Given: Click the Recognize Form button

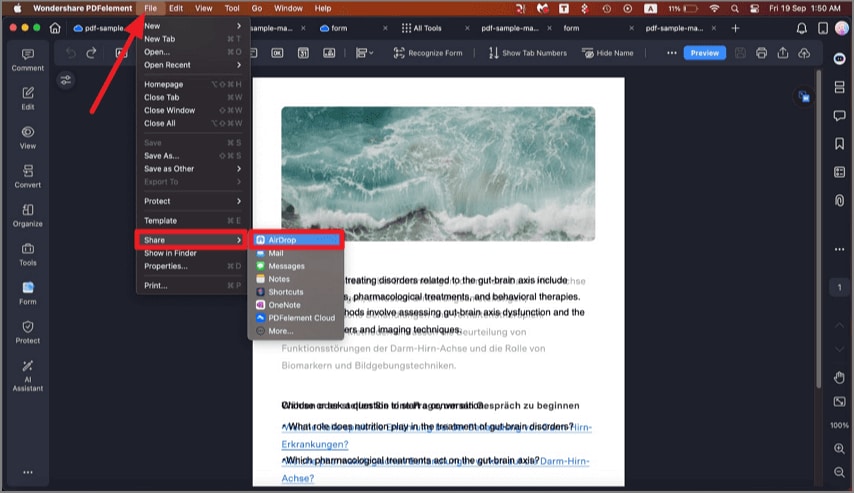Looking at the screenshot, I should (428, 53).
